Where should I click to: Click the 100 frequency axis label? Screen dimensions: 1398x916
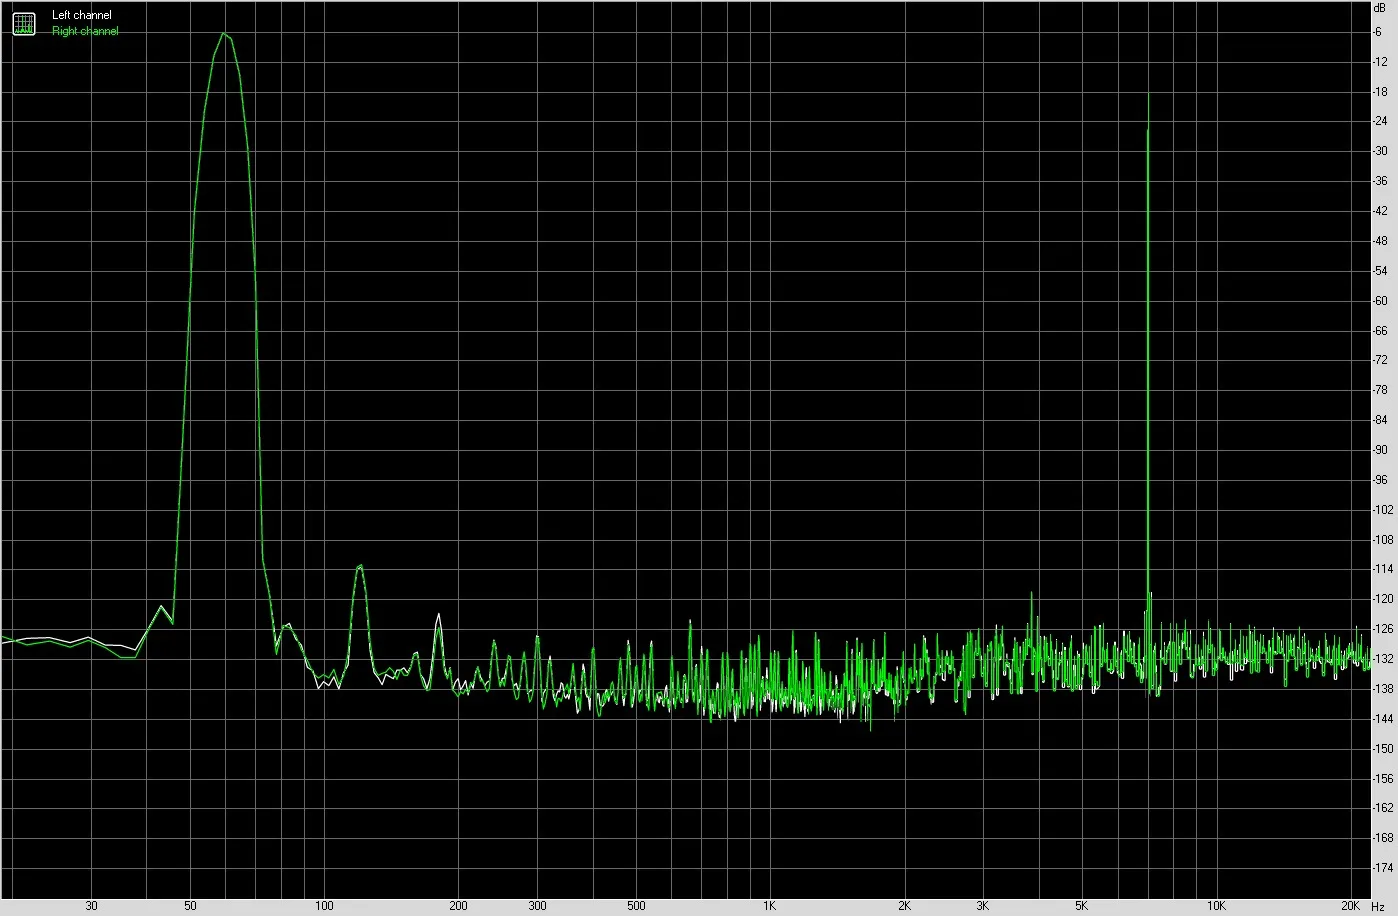pyautogui.click(x=324, y=906)
